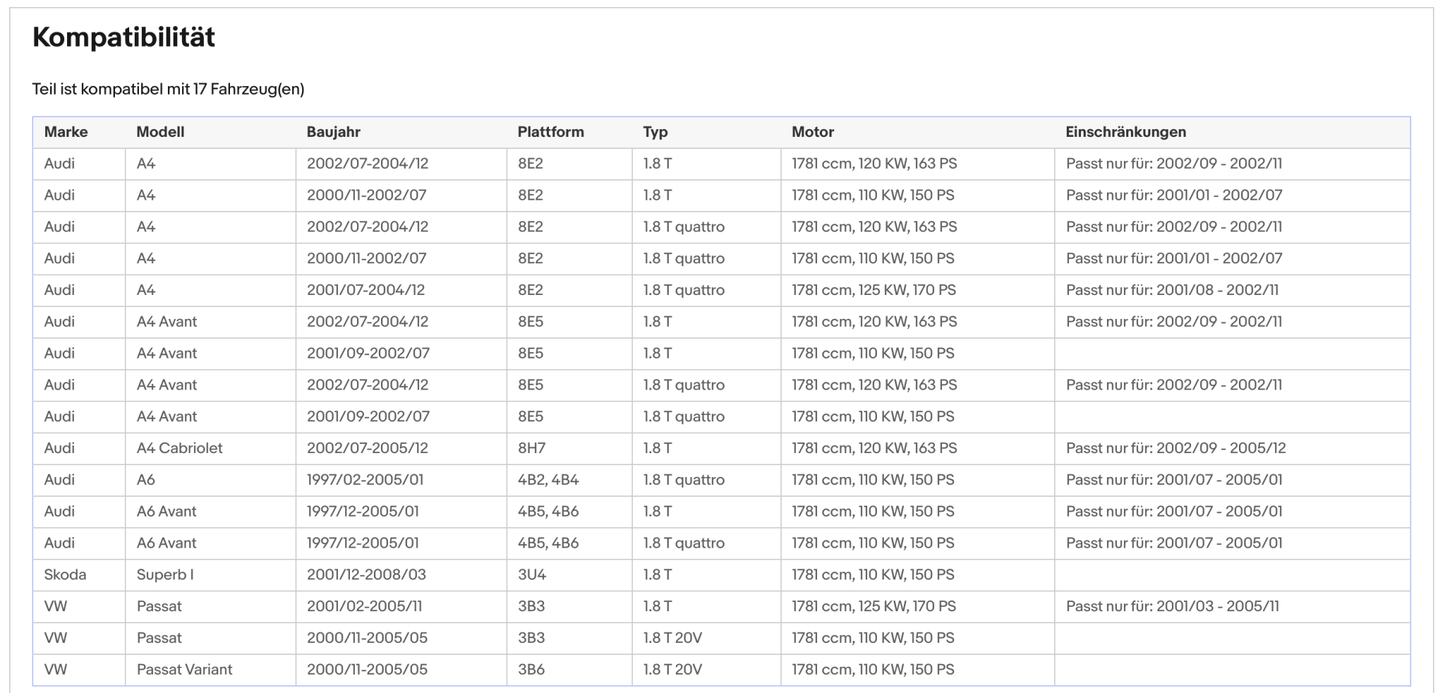Click the Baujahr column header
This screenshot has height=693, width=1445.
[x=333, y=132]
